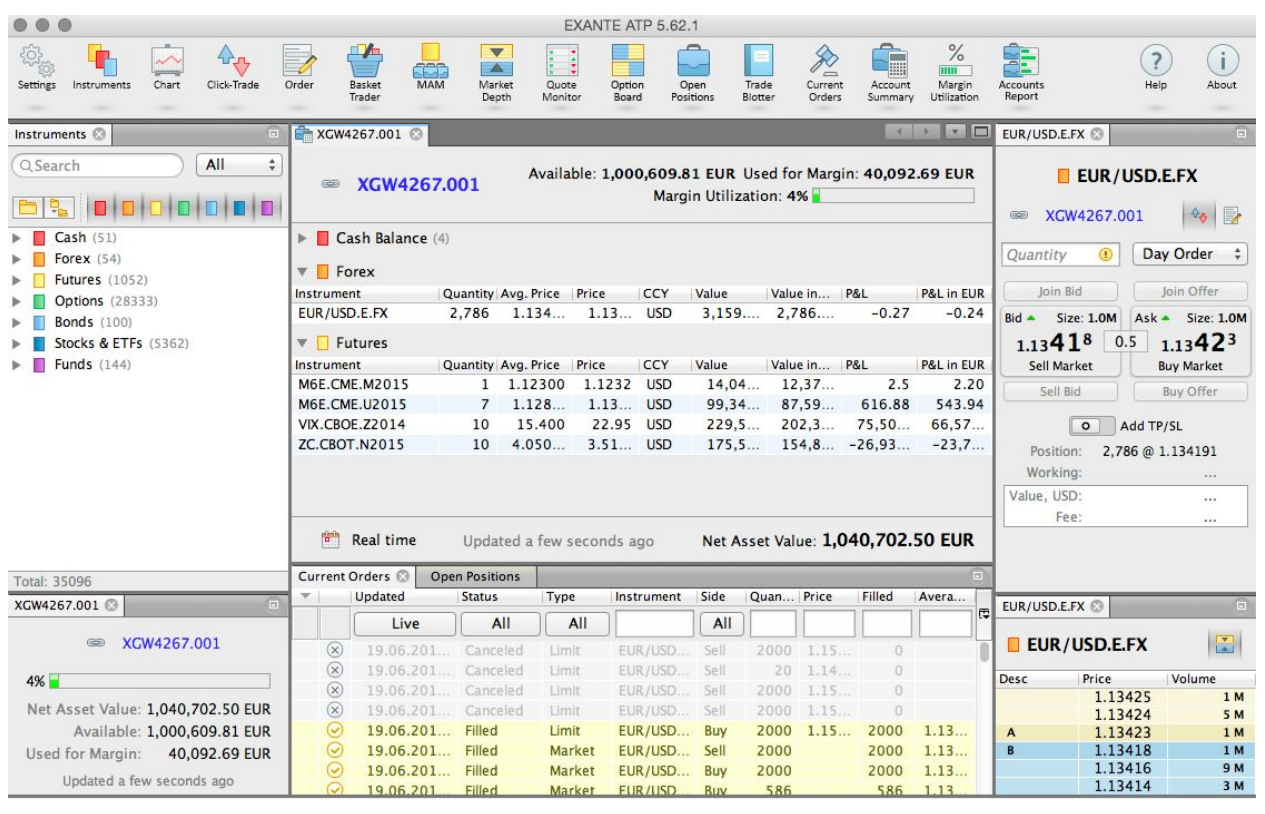Screen dimensions: 1265x814
Task: Toggle the red Cash filter button
Action: coord(103,208)
